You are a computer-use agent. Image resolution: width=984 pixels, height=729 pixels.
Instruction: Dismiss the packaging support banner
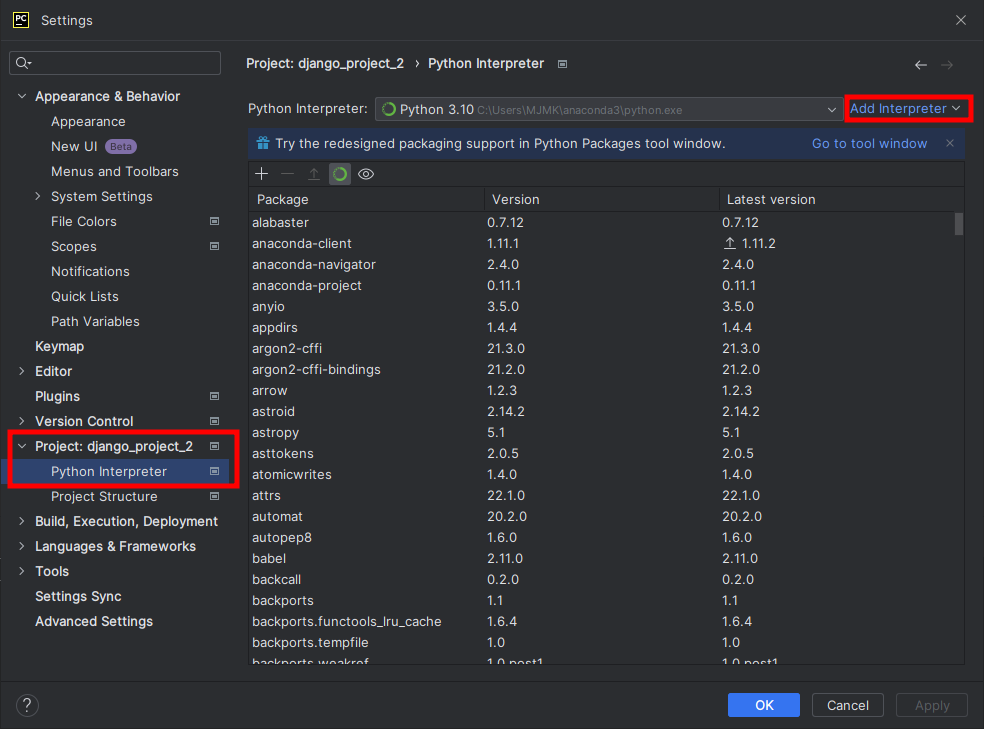pyautogui.click(x=950, y=143)
